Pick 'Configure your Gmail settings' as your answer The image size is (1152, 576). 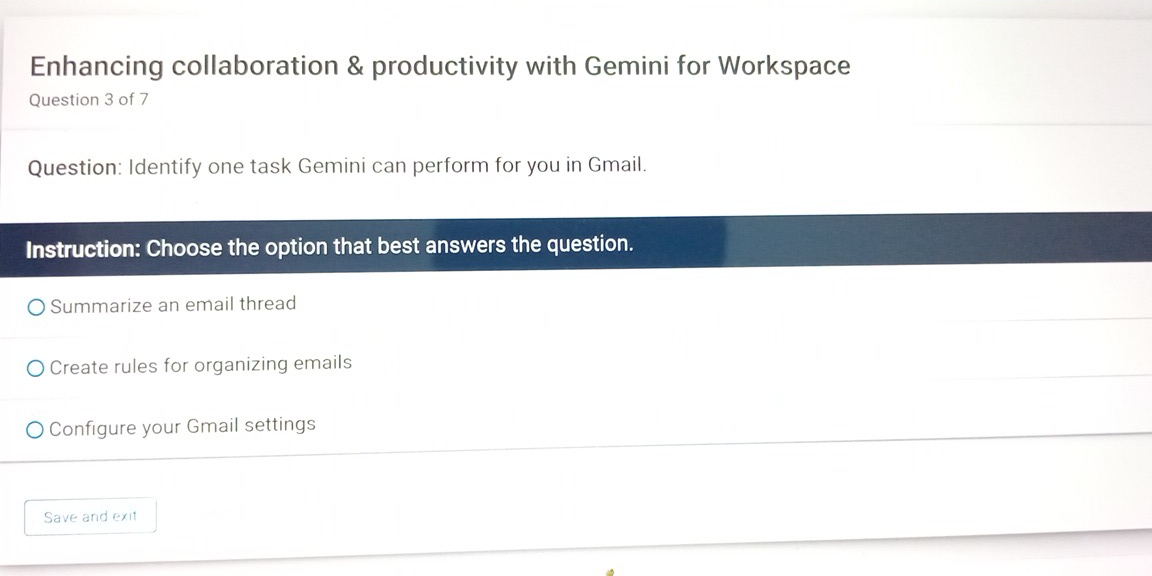[184, 426]
